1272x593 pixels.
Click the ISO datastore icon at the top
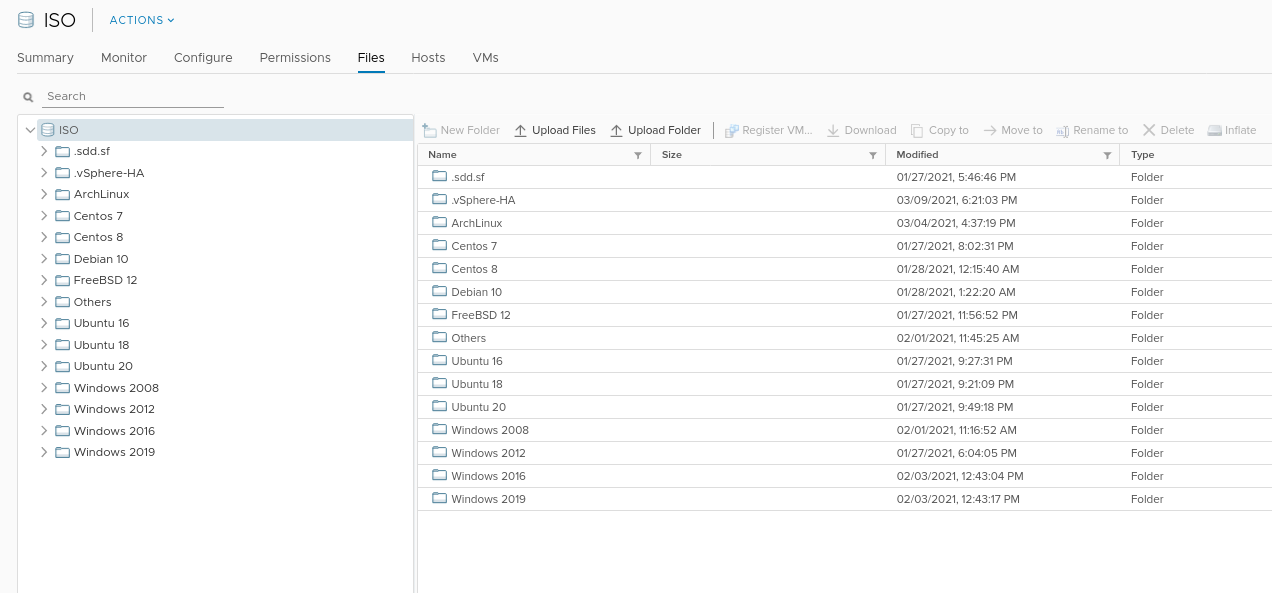coord(26,19)
